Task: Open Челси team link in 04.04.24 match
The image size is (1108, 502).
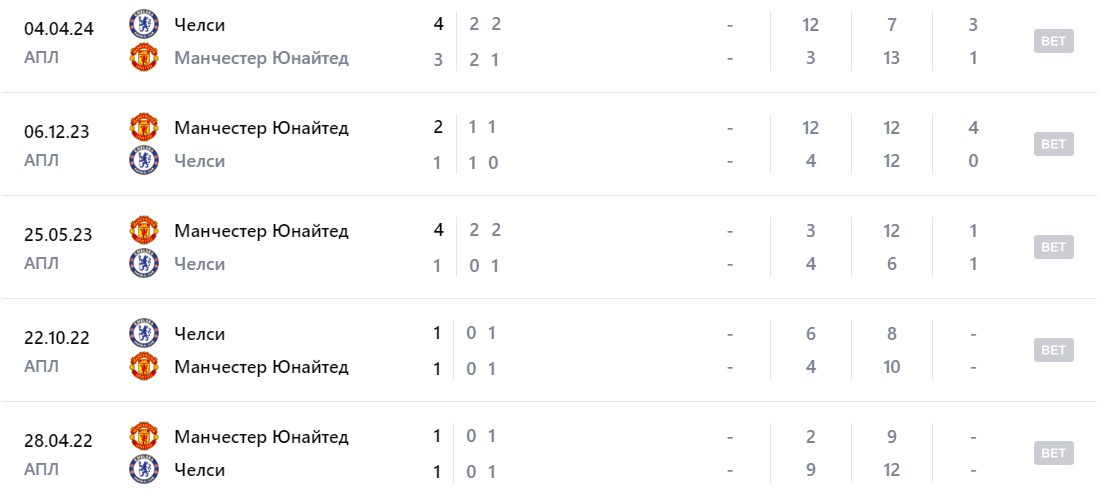Action: [x=199, y=25]
